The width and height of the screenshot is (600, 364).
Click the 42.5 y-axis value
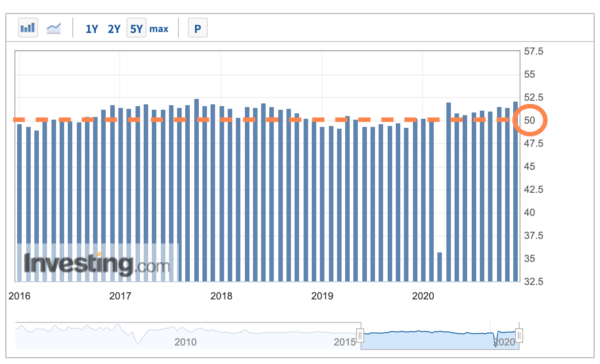pos(533,189)
